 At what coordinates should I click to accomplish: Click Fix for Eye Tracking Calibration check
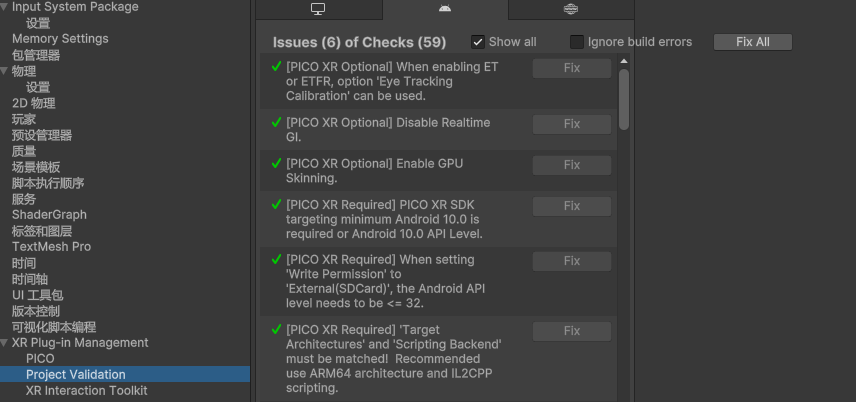point(572,68)
